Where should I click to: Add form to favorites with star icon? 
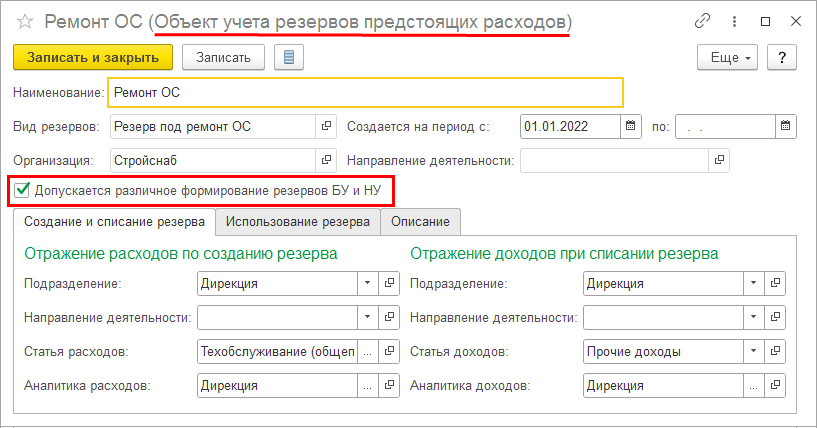pyautogui.click(x=22, y=21)
